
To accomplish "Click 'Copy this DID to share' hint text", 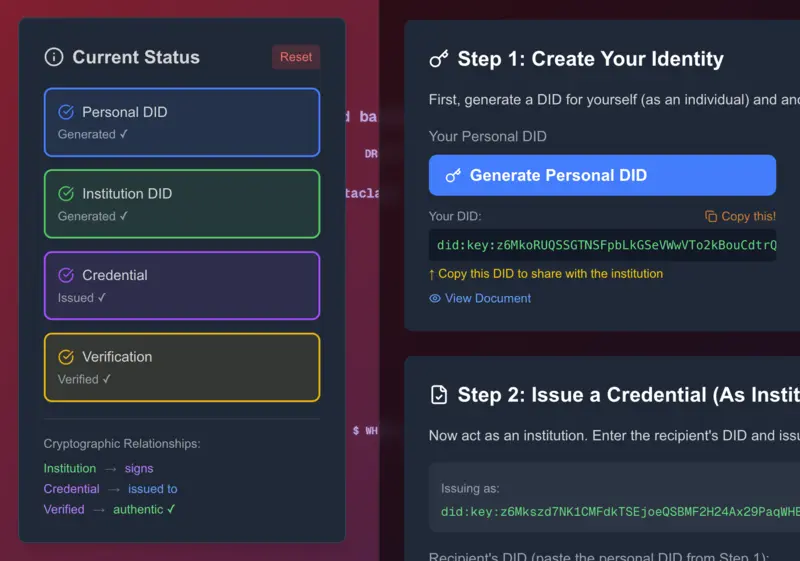I will point(546,274).
